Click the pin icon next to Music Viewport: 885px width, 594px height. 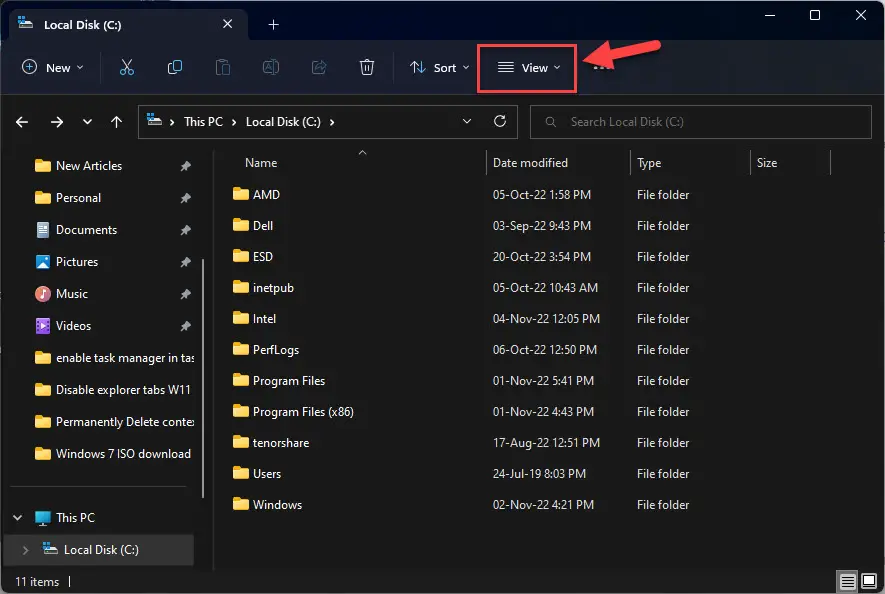186,294
